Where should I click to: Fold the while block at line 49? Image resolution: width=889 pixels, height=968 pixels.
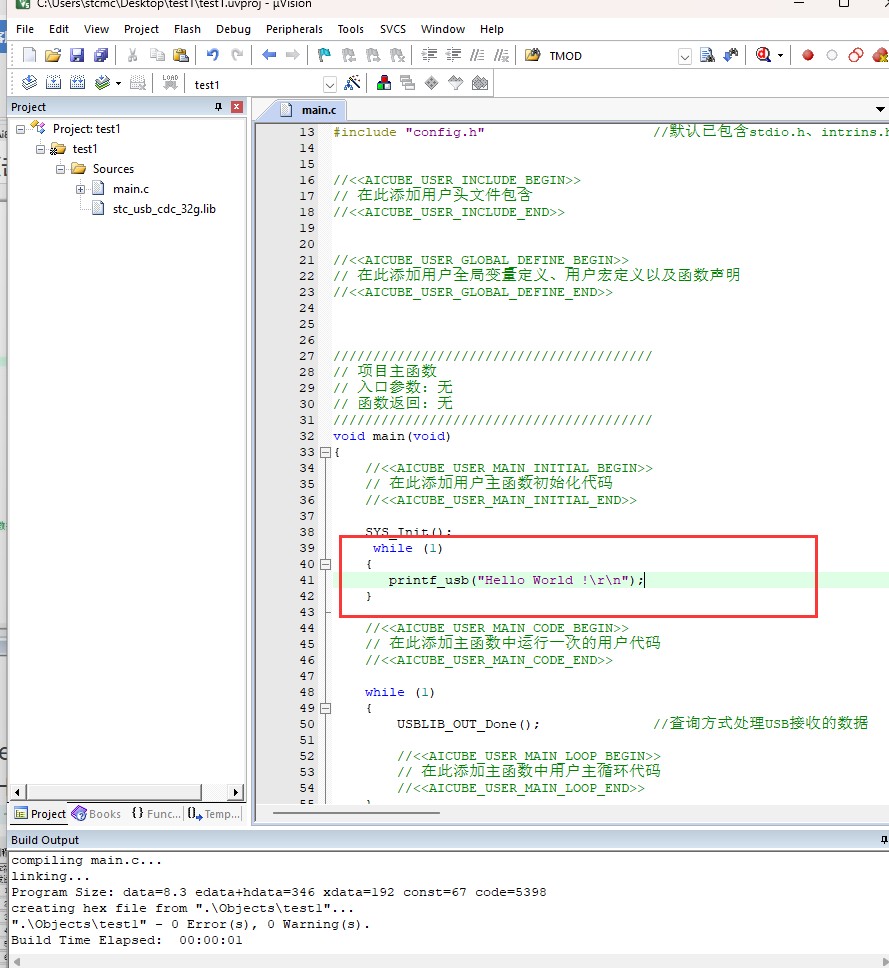325,708
